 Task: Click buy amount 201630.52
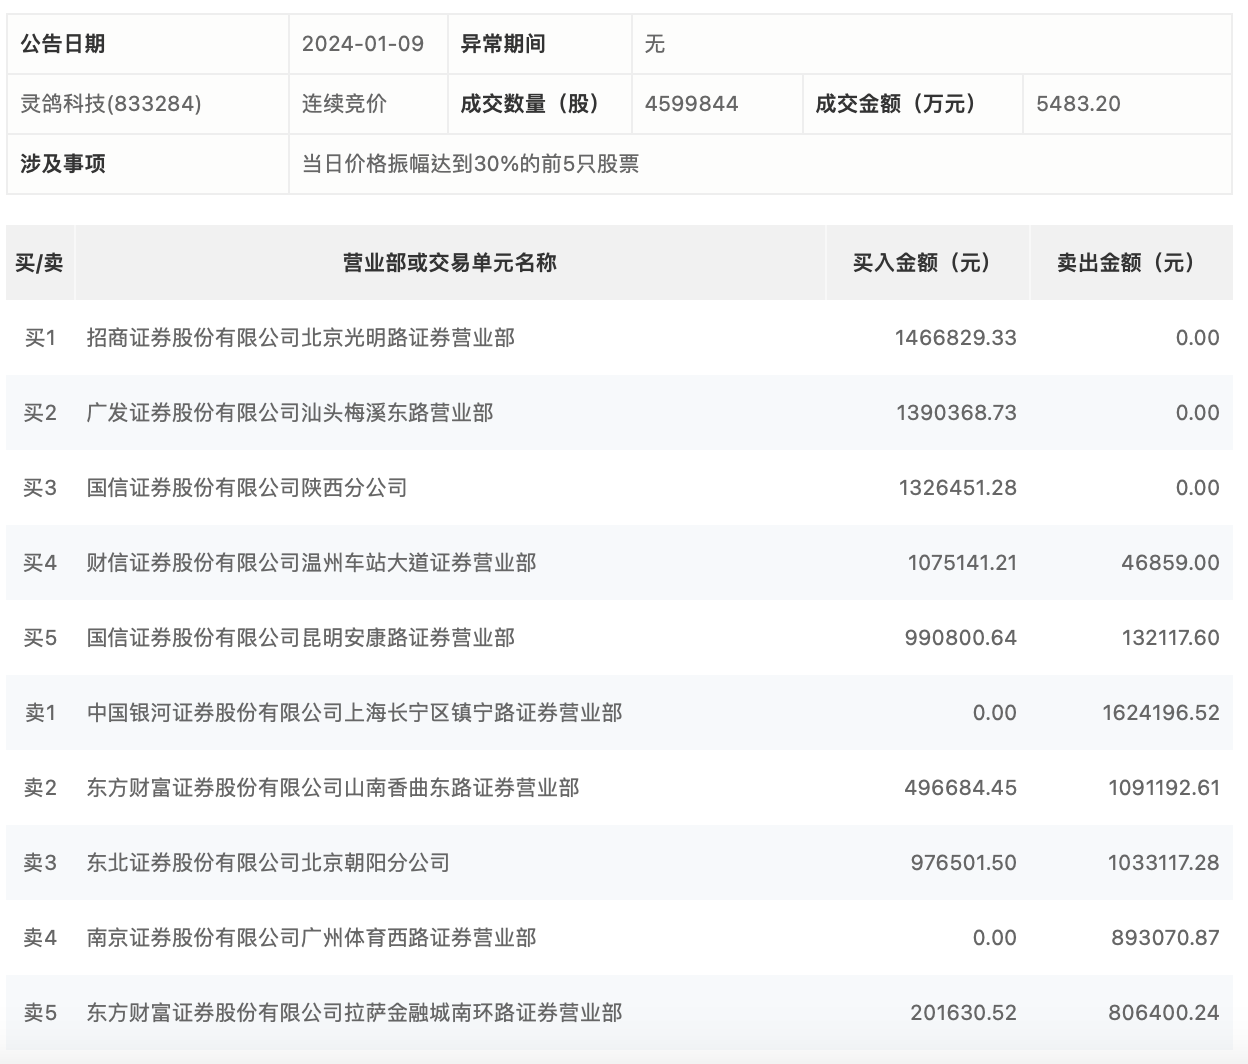tap(963, 1013)
